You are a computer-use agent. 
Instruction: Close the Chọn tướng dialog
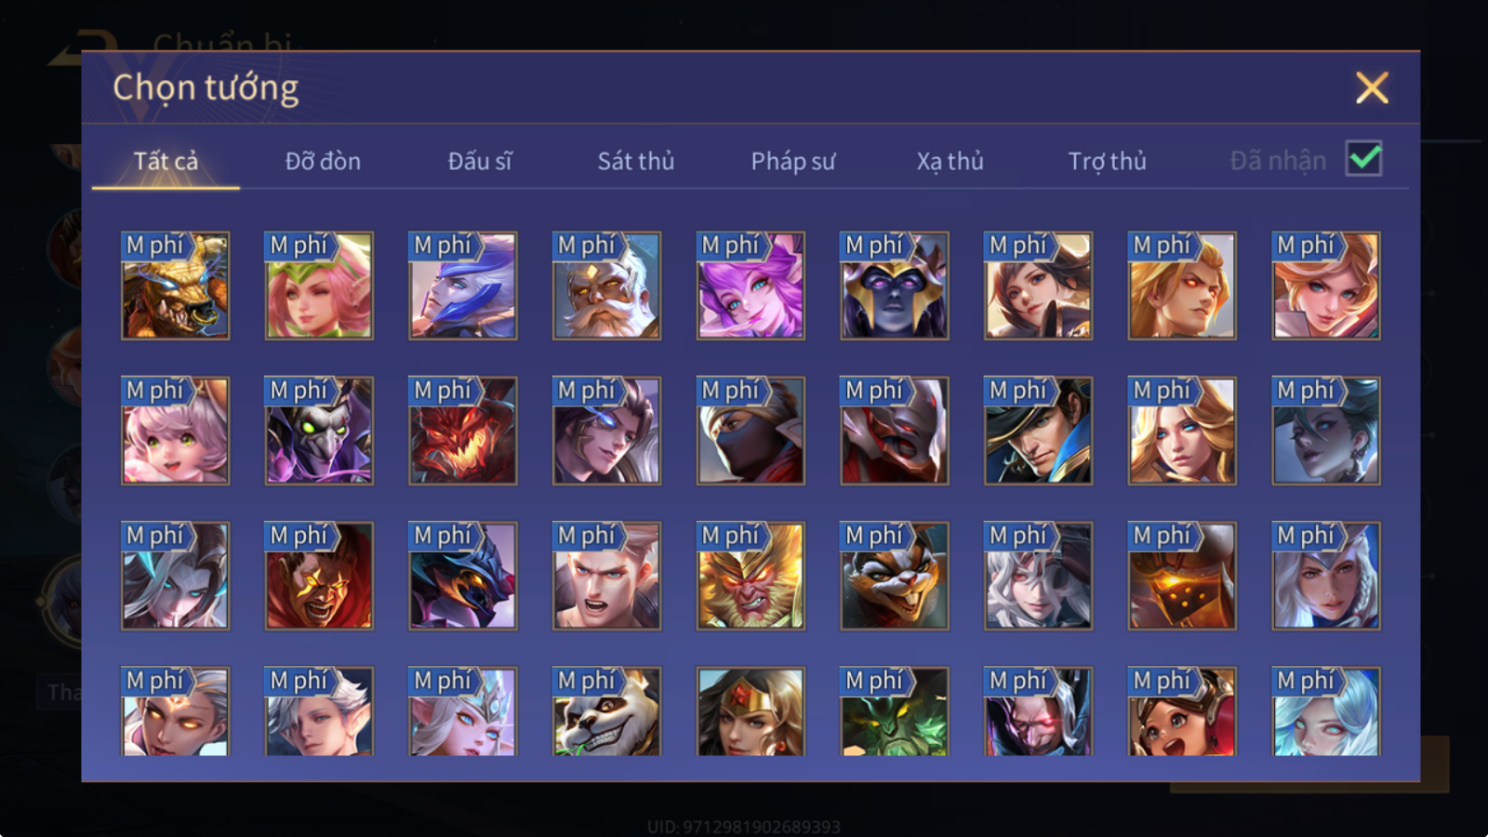[1372, 88]
